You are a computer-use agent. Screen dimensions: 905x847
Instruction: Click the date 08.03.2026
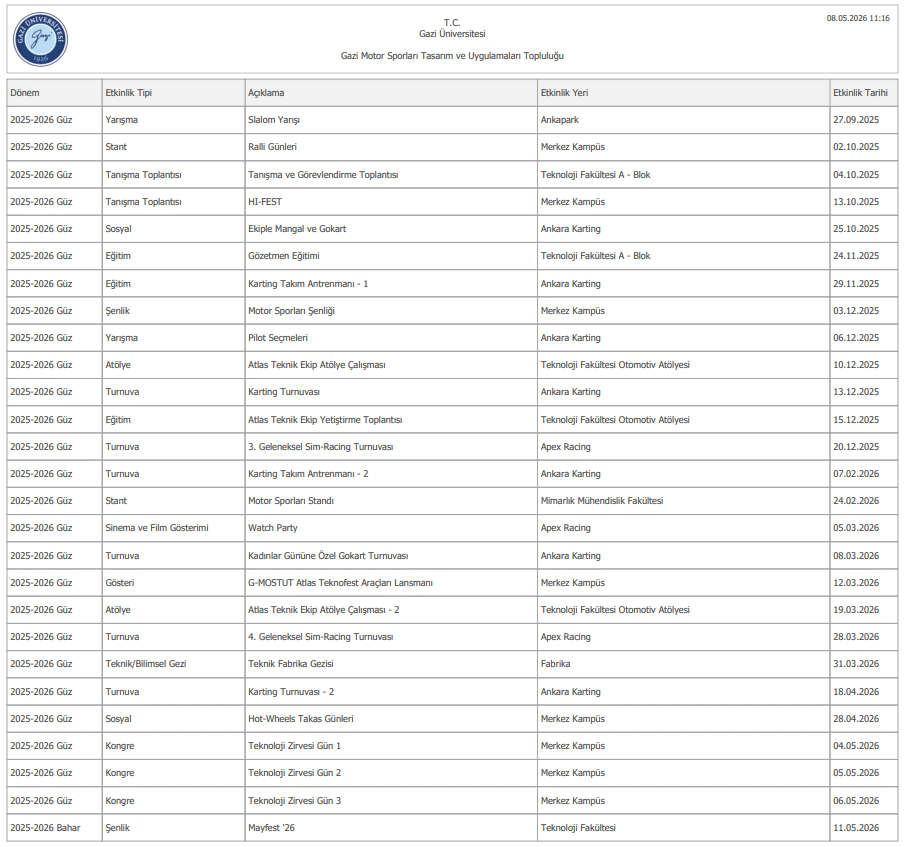(x=856, y=556)
